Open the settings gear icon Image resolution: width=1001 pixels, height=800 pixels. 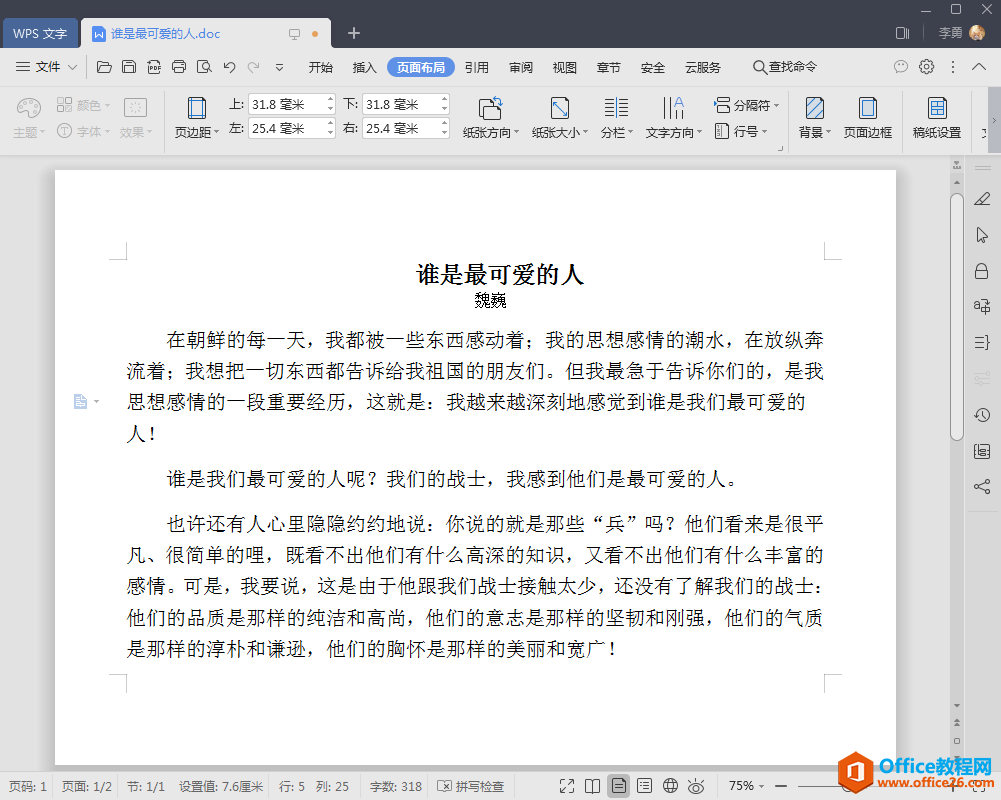[926, 66]
